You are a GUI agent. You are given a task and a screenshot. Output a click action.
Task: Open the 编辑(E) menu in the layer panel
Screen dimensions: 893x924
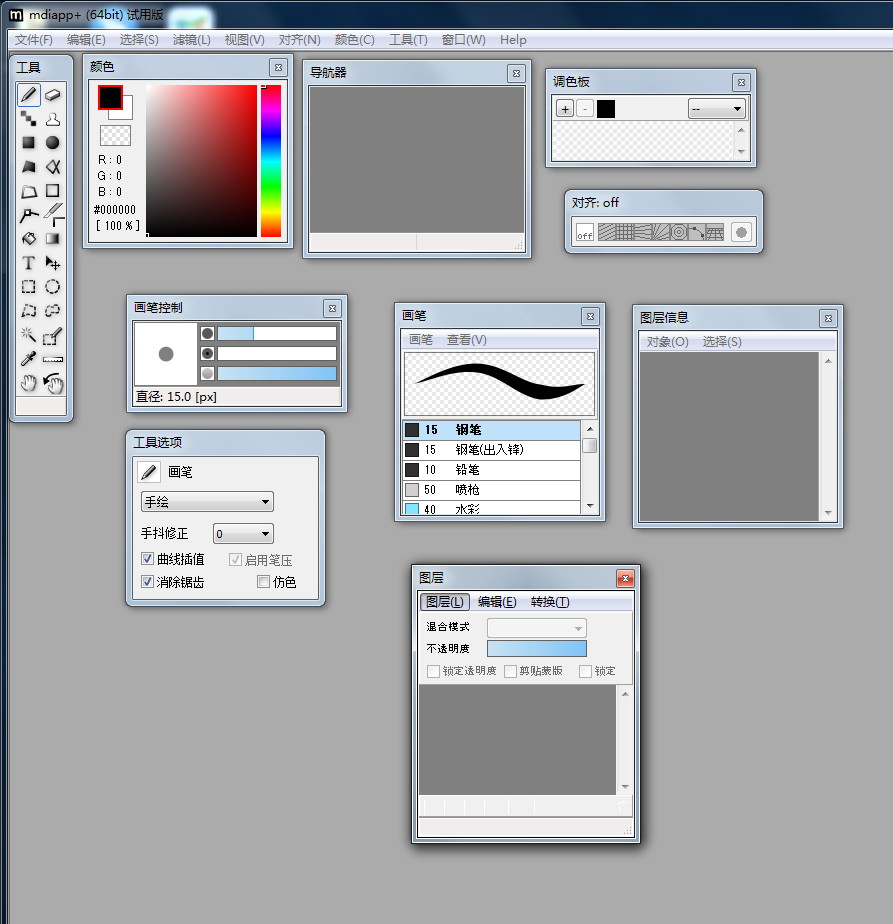point(497,602)
